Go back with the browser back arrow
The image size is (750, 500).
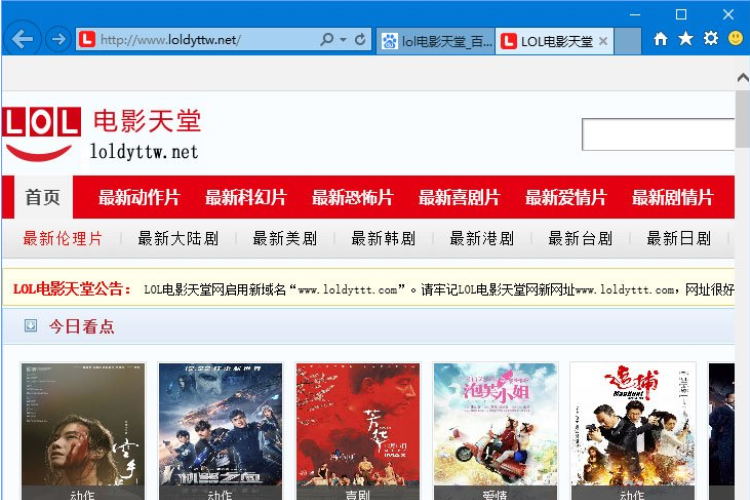(x=22, y=39)
